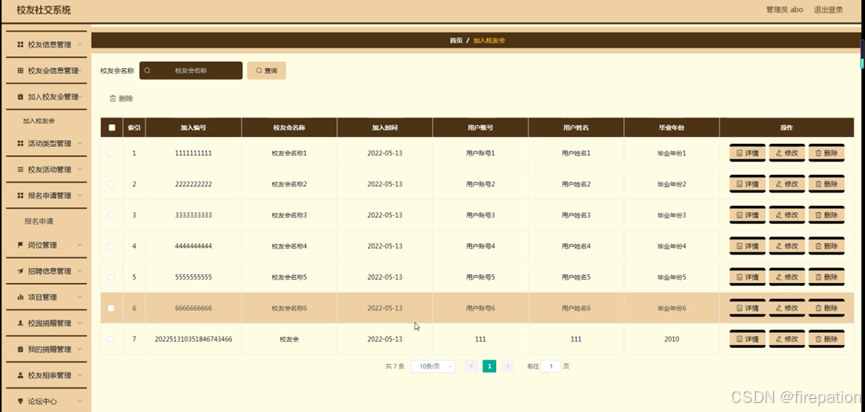Viewport: 865px width, 412px height.
Task: Expand the 活动类型管理 menu chevron
Action: (80, 143)
